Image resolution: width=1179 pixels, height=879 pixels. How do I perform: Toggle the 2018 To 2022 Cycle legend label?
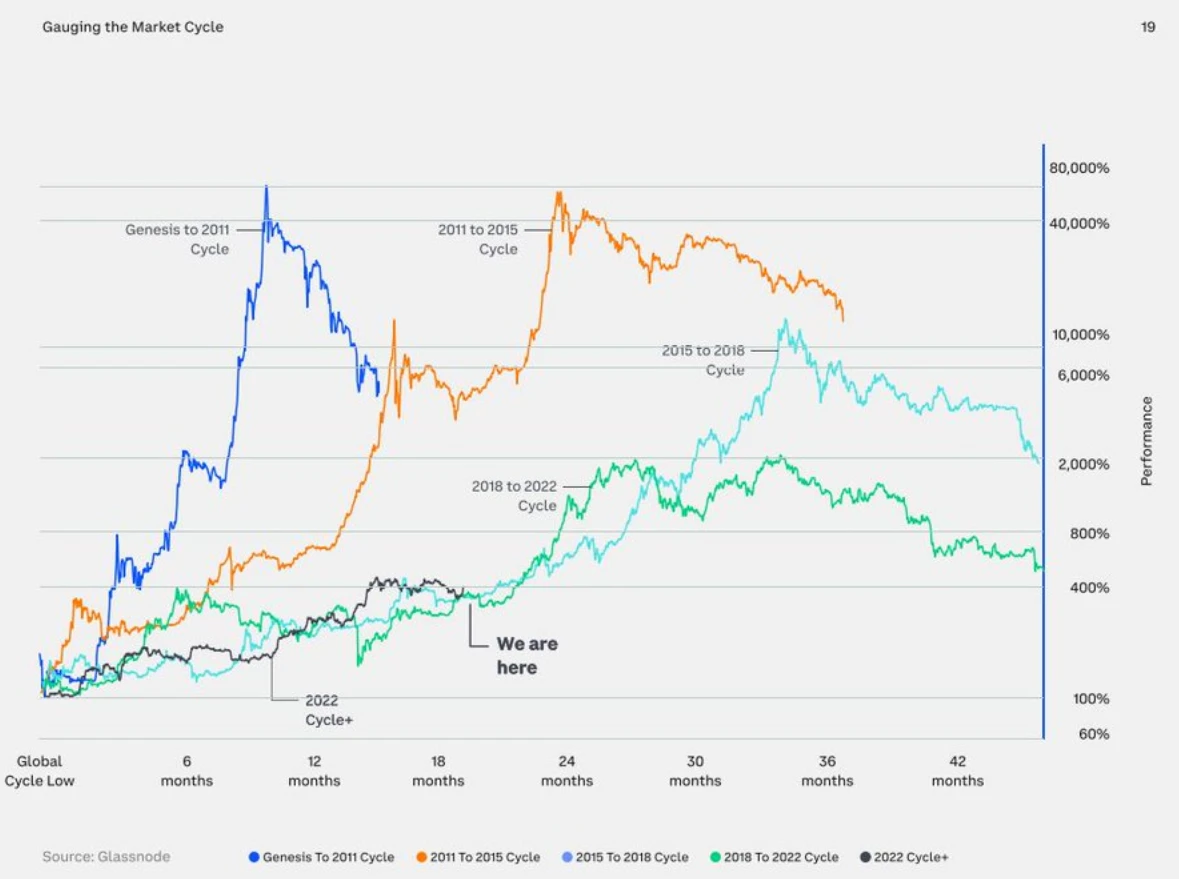coord(781,857)
